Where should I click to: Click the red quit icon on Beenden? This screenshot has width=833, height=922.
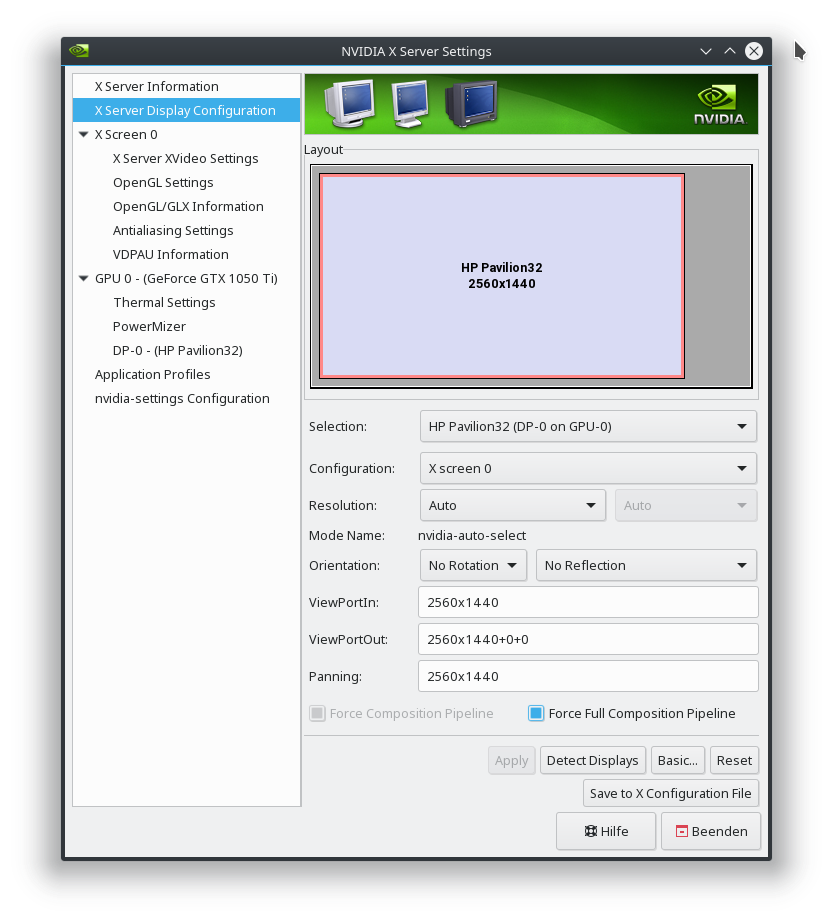pyautogui.click(x=681, y=831)
